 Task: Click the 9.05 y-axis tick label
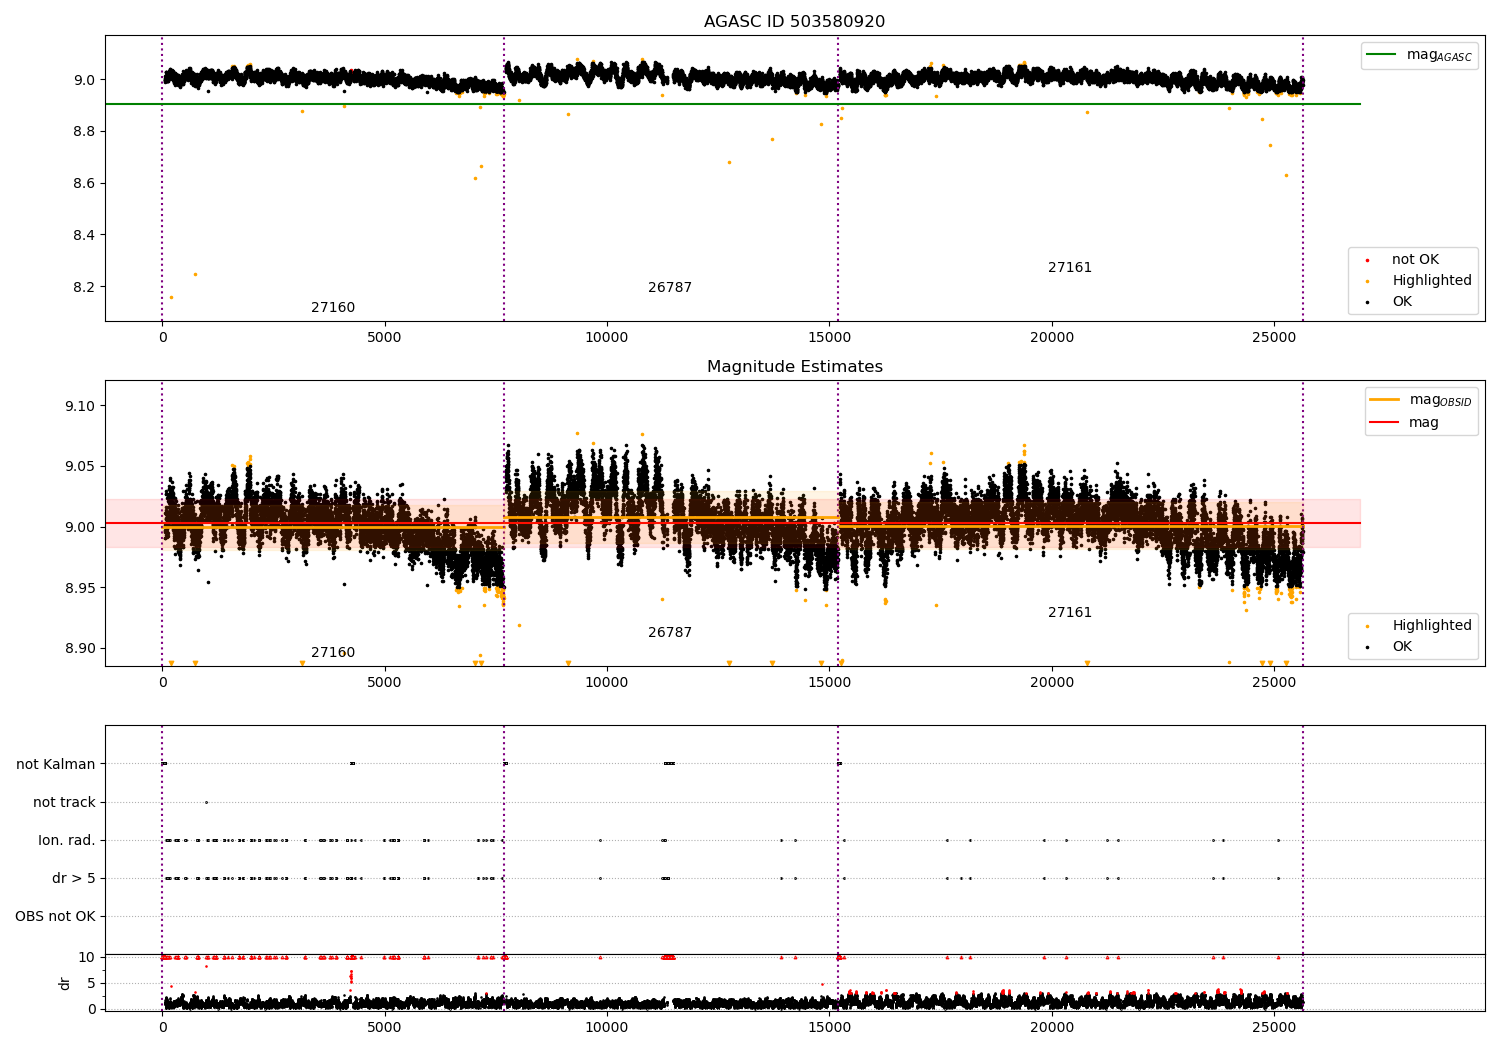coord(79,467)
